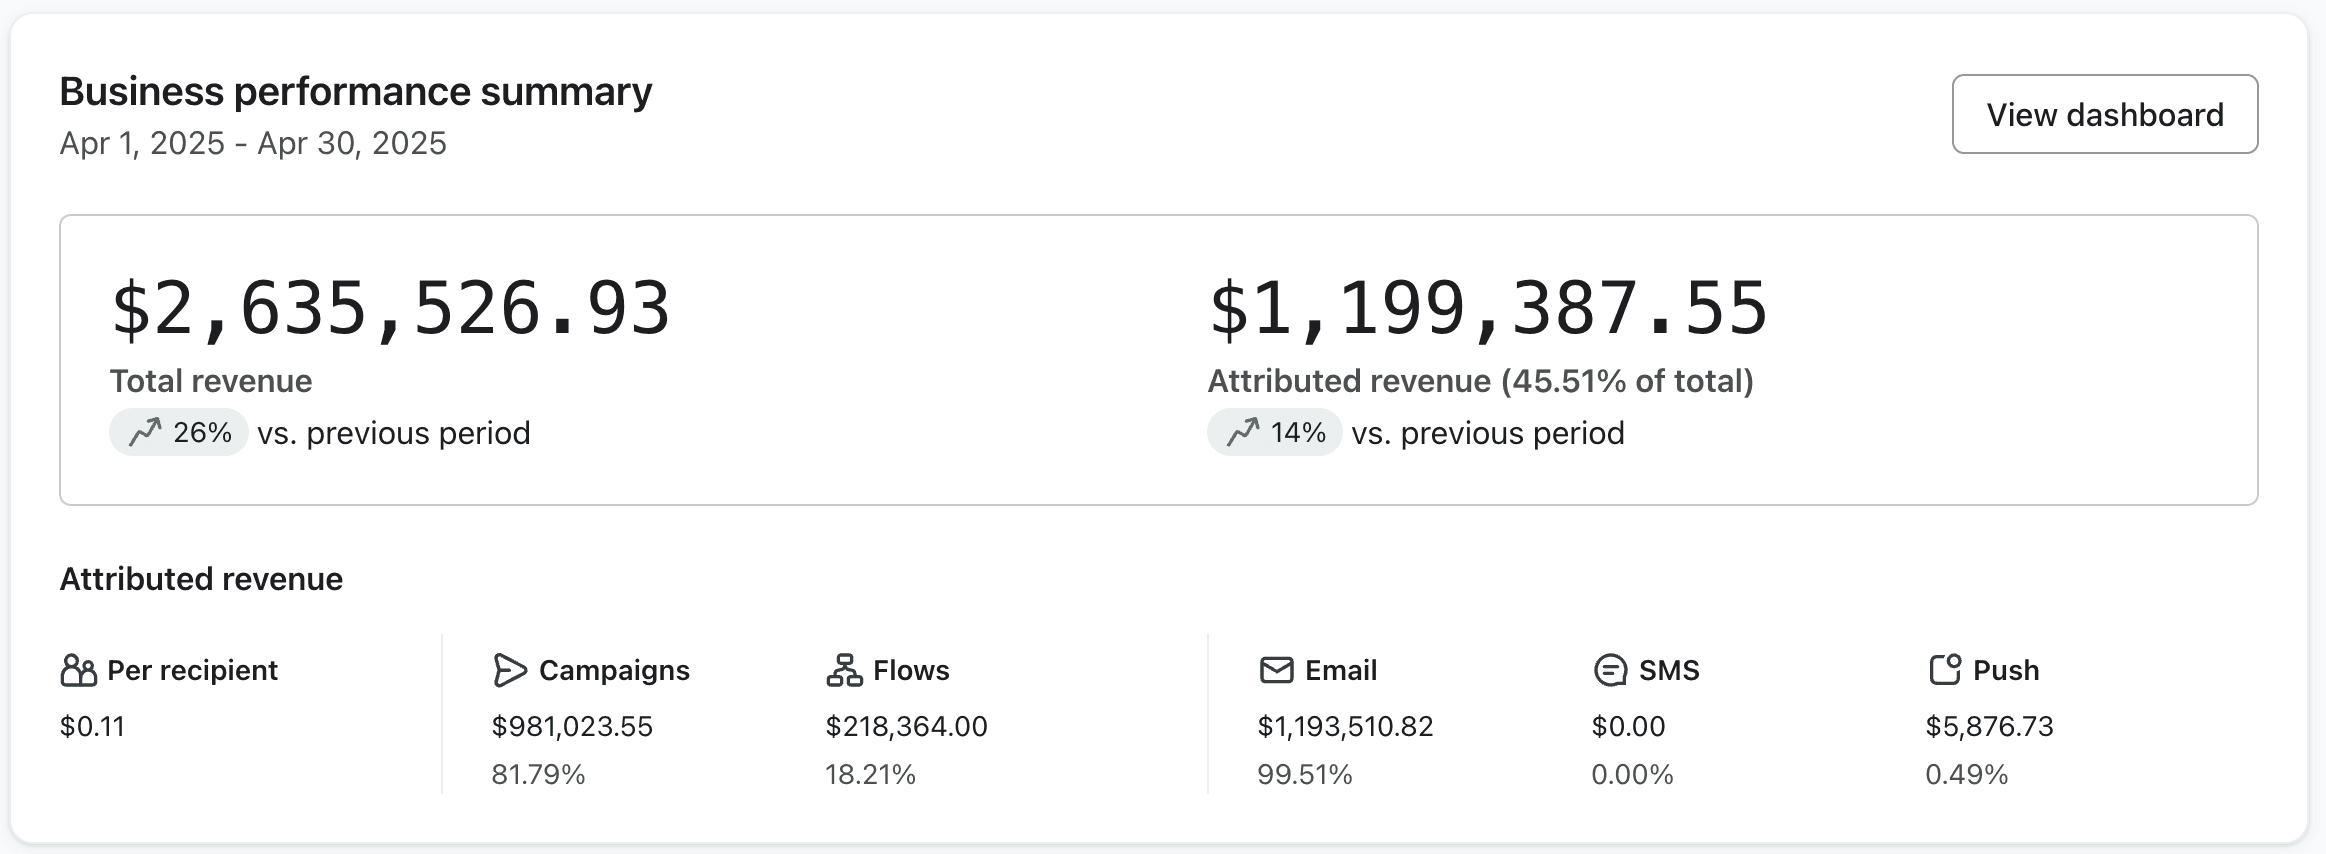Click the Campaigns revenue $981,023.55

point(572,726)
